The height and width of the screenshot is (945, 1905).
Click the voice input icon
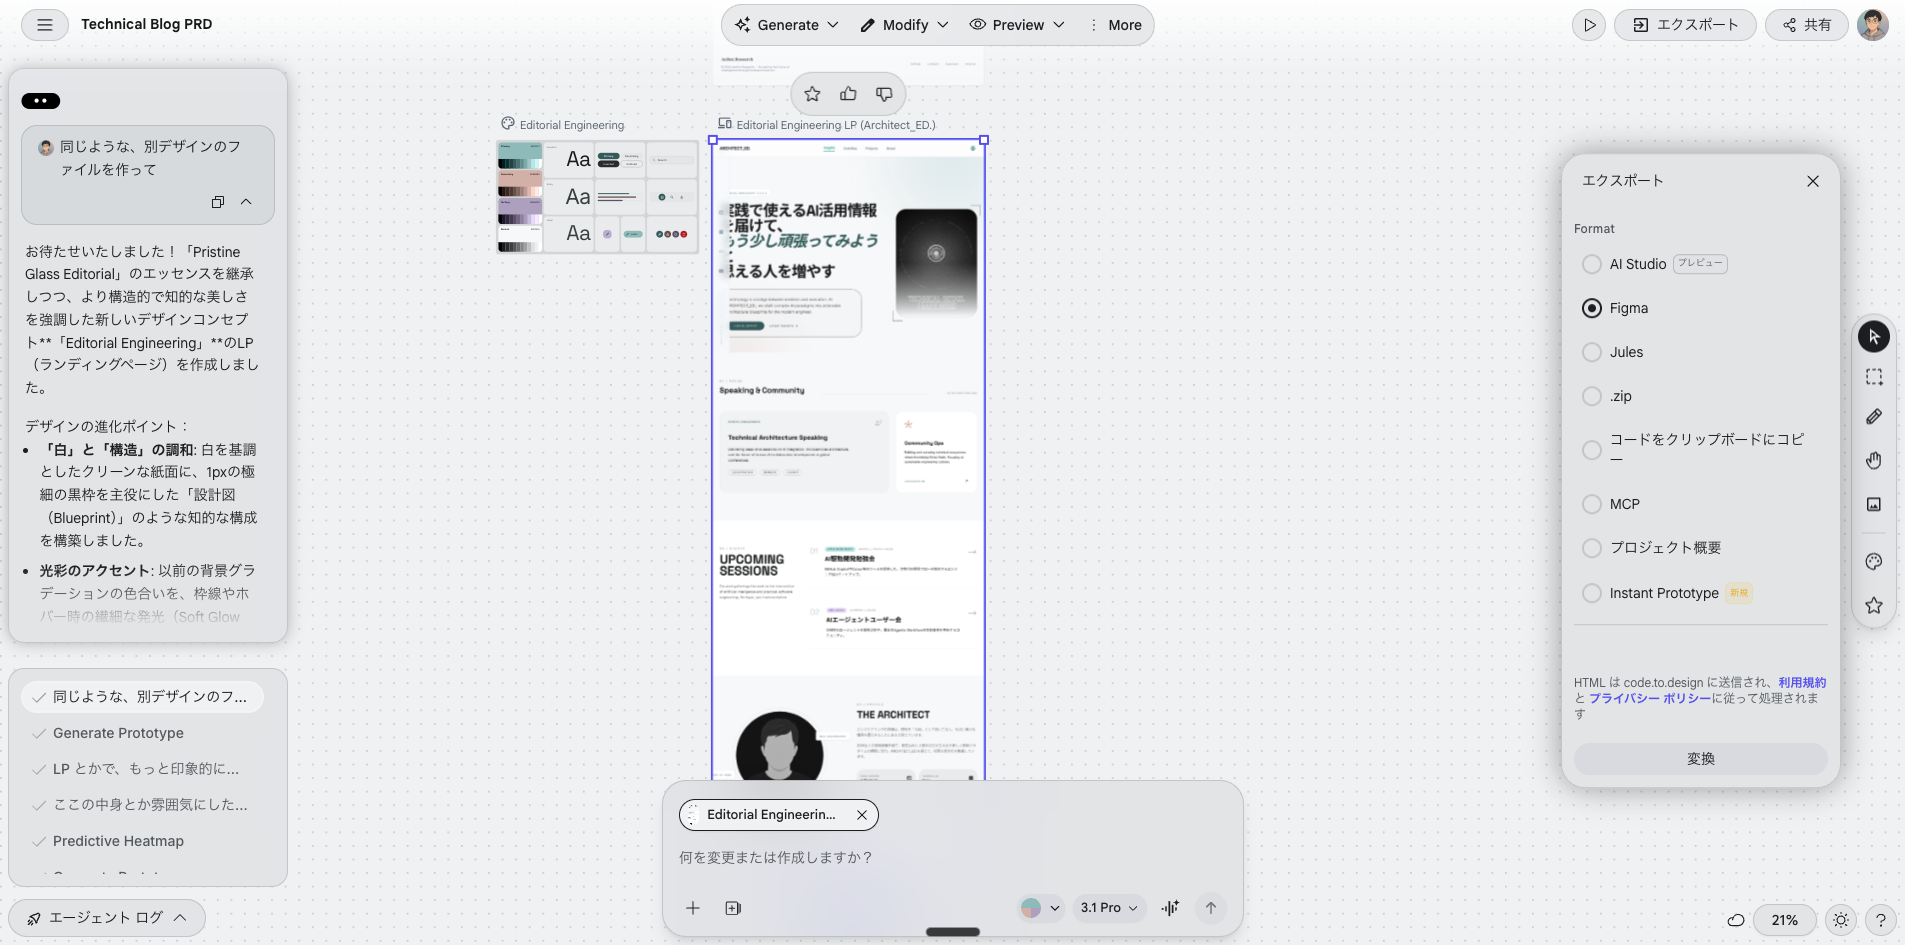[x=1170, y=908]
